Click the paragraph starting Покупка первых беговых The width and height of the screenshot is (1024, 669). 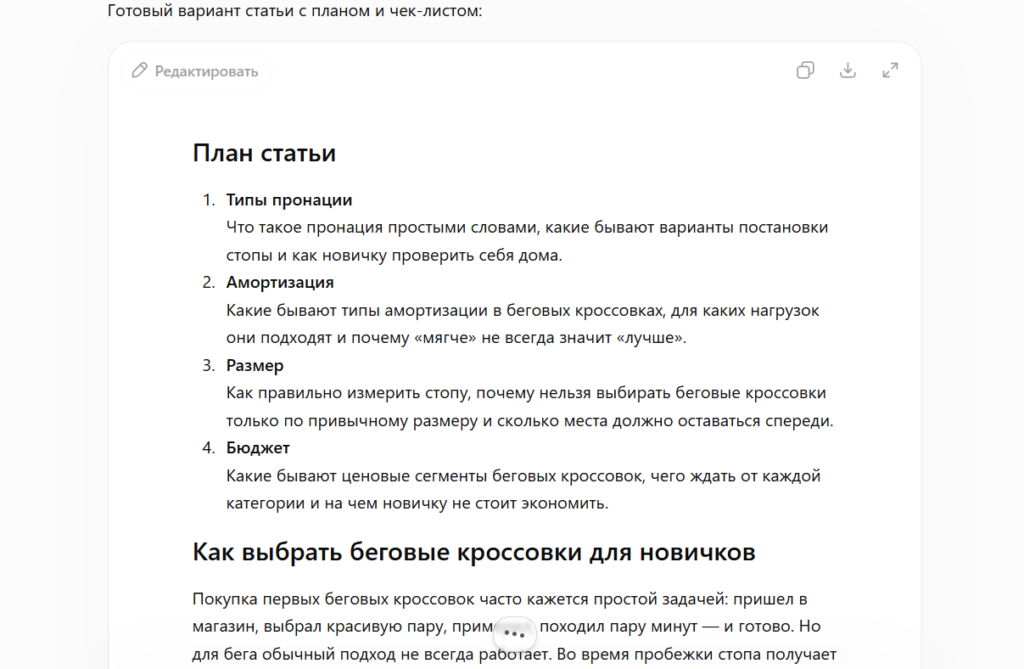515,627
